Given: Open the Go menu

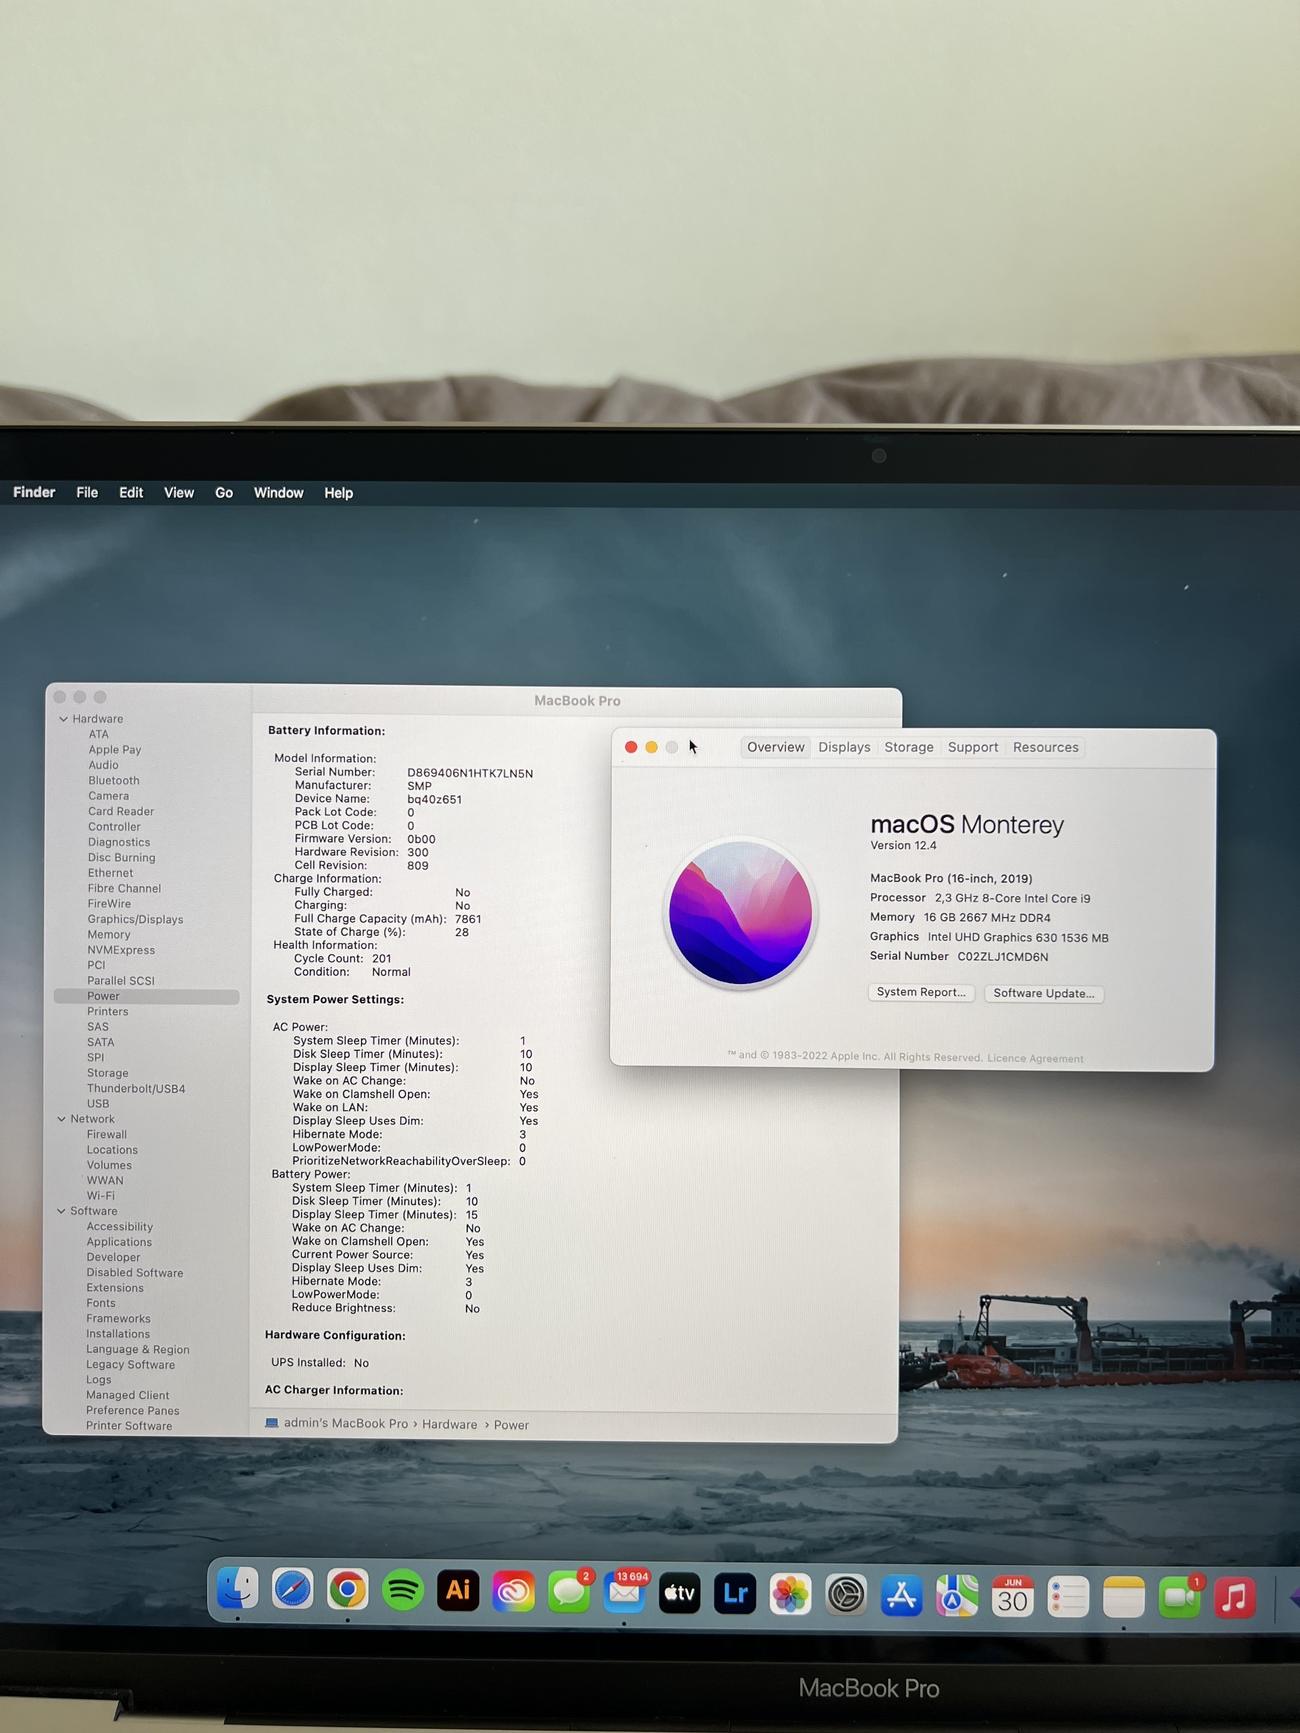Looking at the screenshot, I should coord(224,493).
